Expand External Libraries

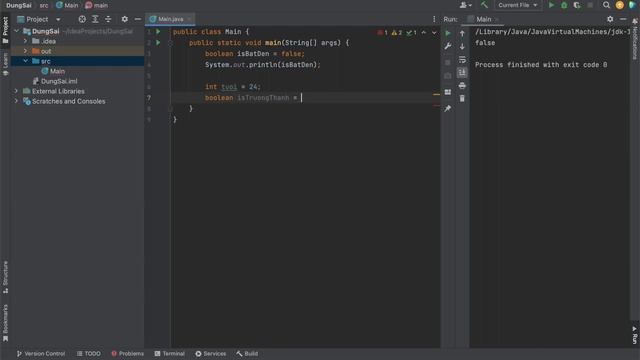[x=17, y=91]
